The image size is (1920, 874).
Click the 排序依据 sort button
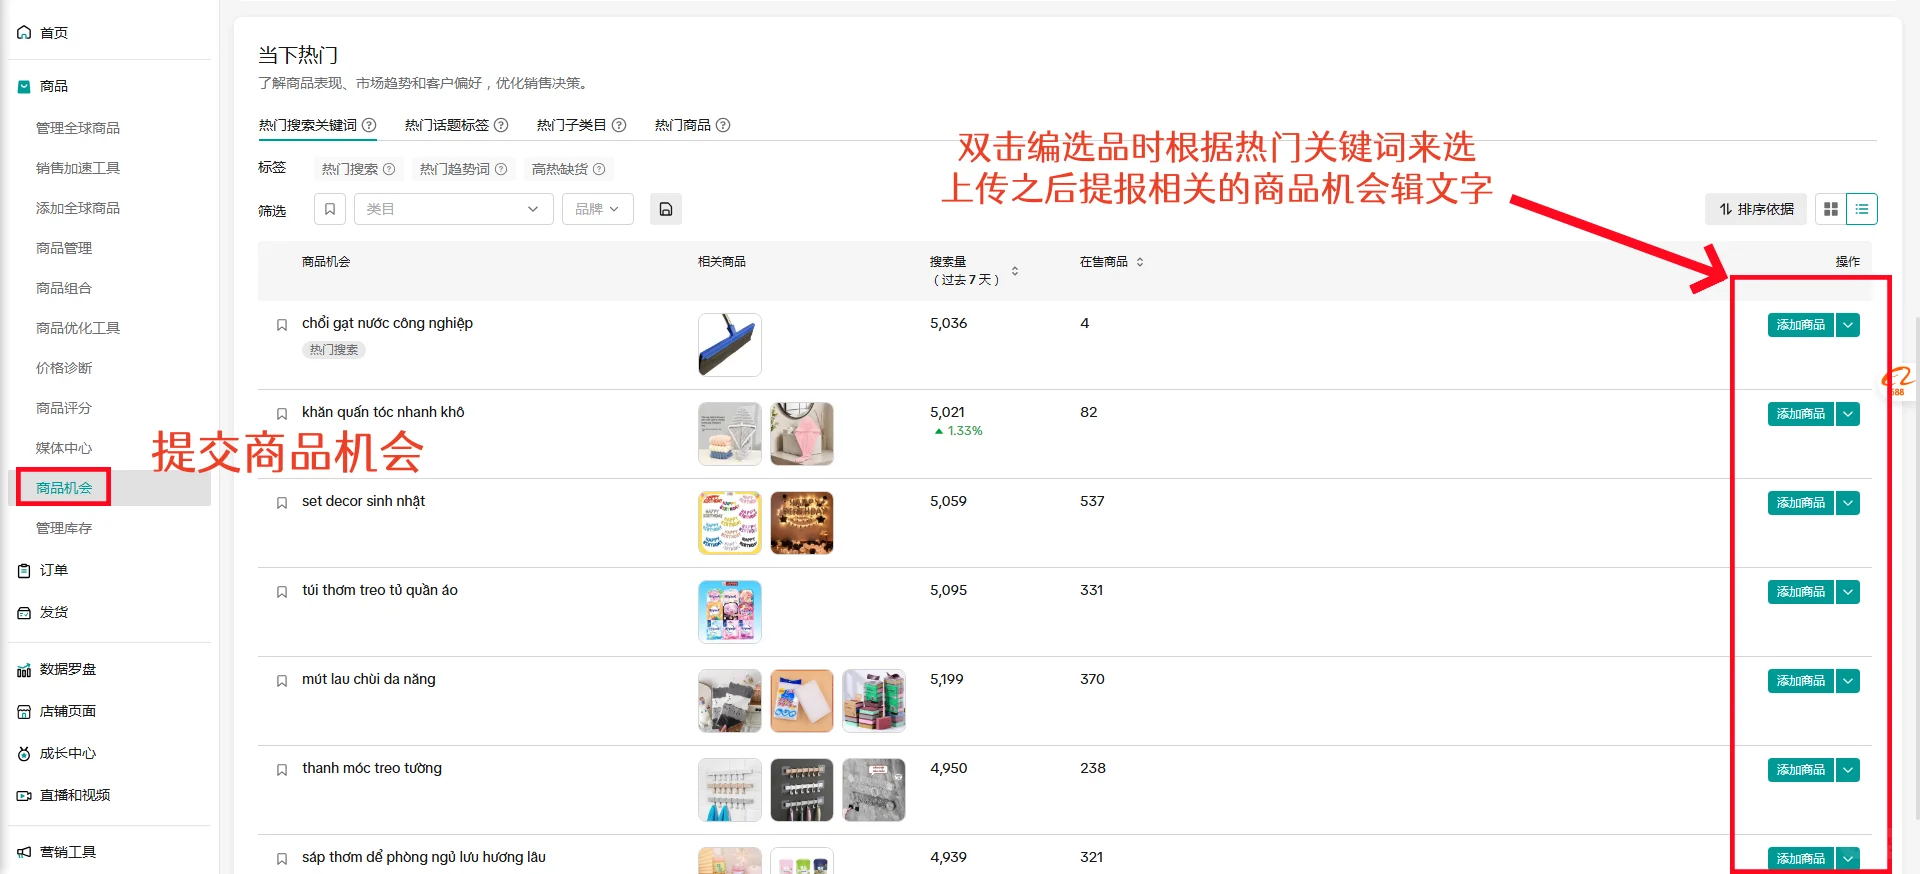1756,209
